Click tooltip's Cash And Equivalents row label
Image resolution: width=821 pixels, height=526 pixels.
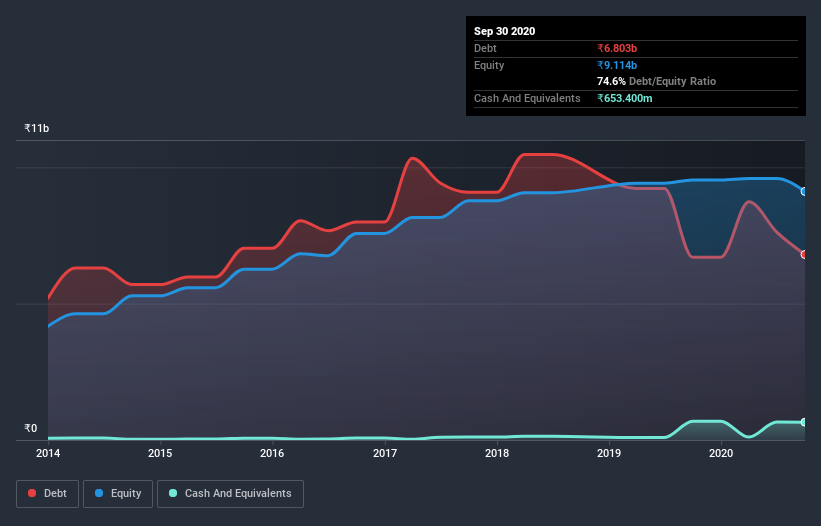point(527,98)
